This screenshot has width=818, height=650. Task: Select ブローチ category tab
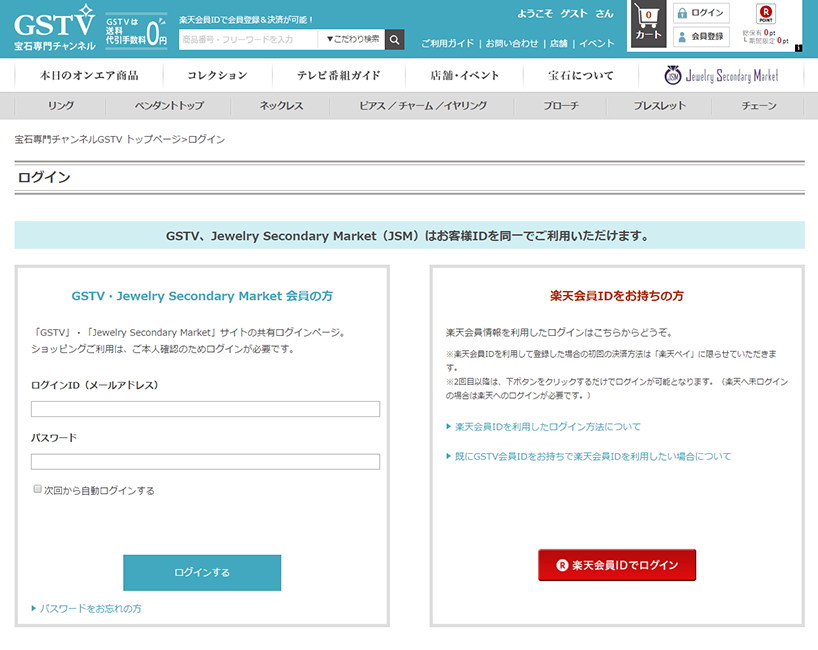click(561, 106)
